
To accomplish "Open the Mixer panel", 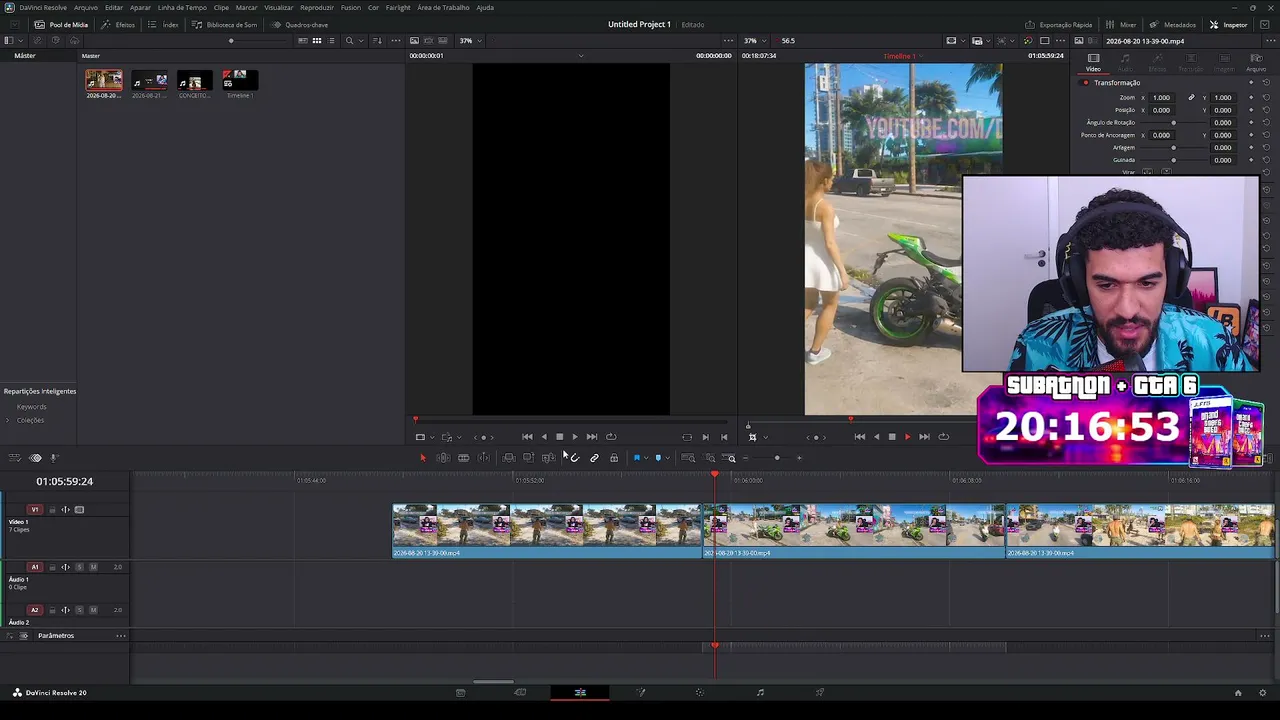I will tap(1121, 24).
